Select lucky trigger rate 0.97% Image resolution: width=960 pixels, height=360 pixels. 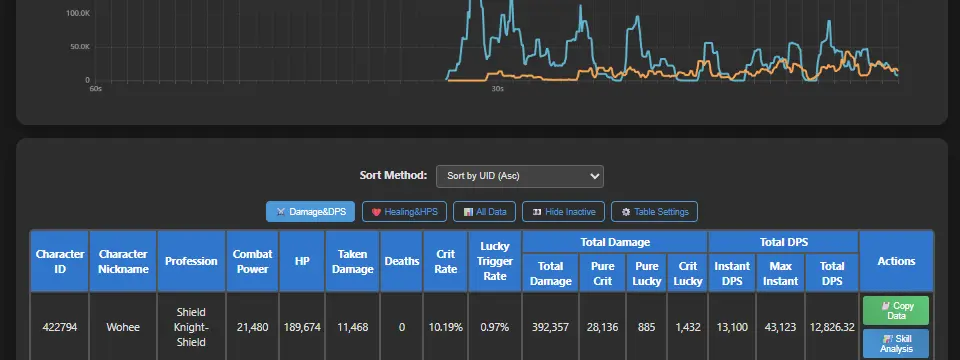(x=495, y=327)
